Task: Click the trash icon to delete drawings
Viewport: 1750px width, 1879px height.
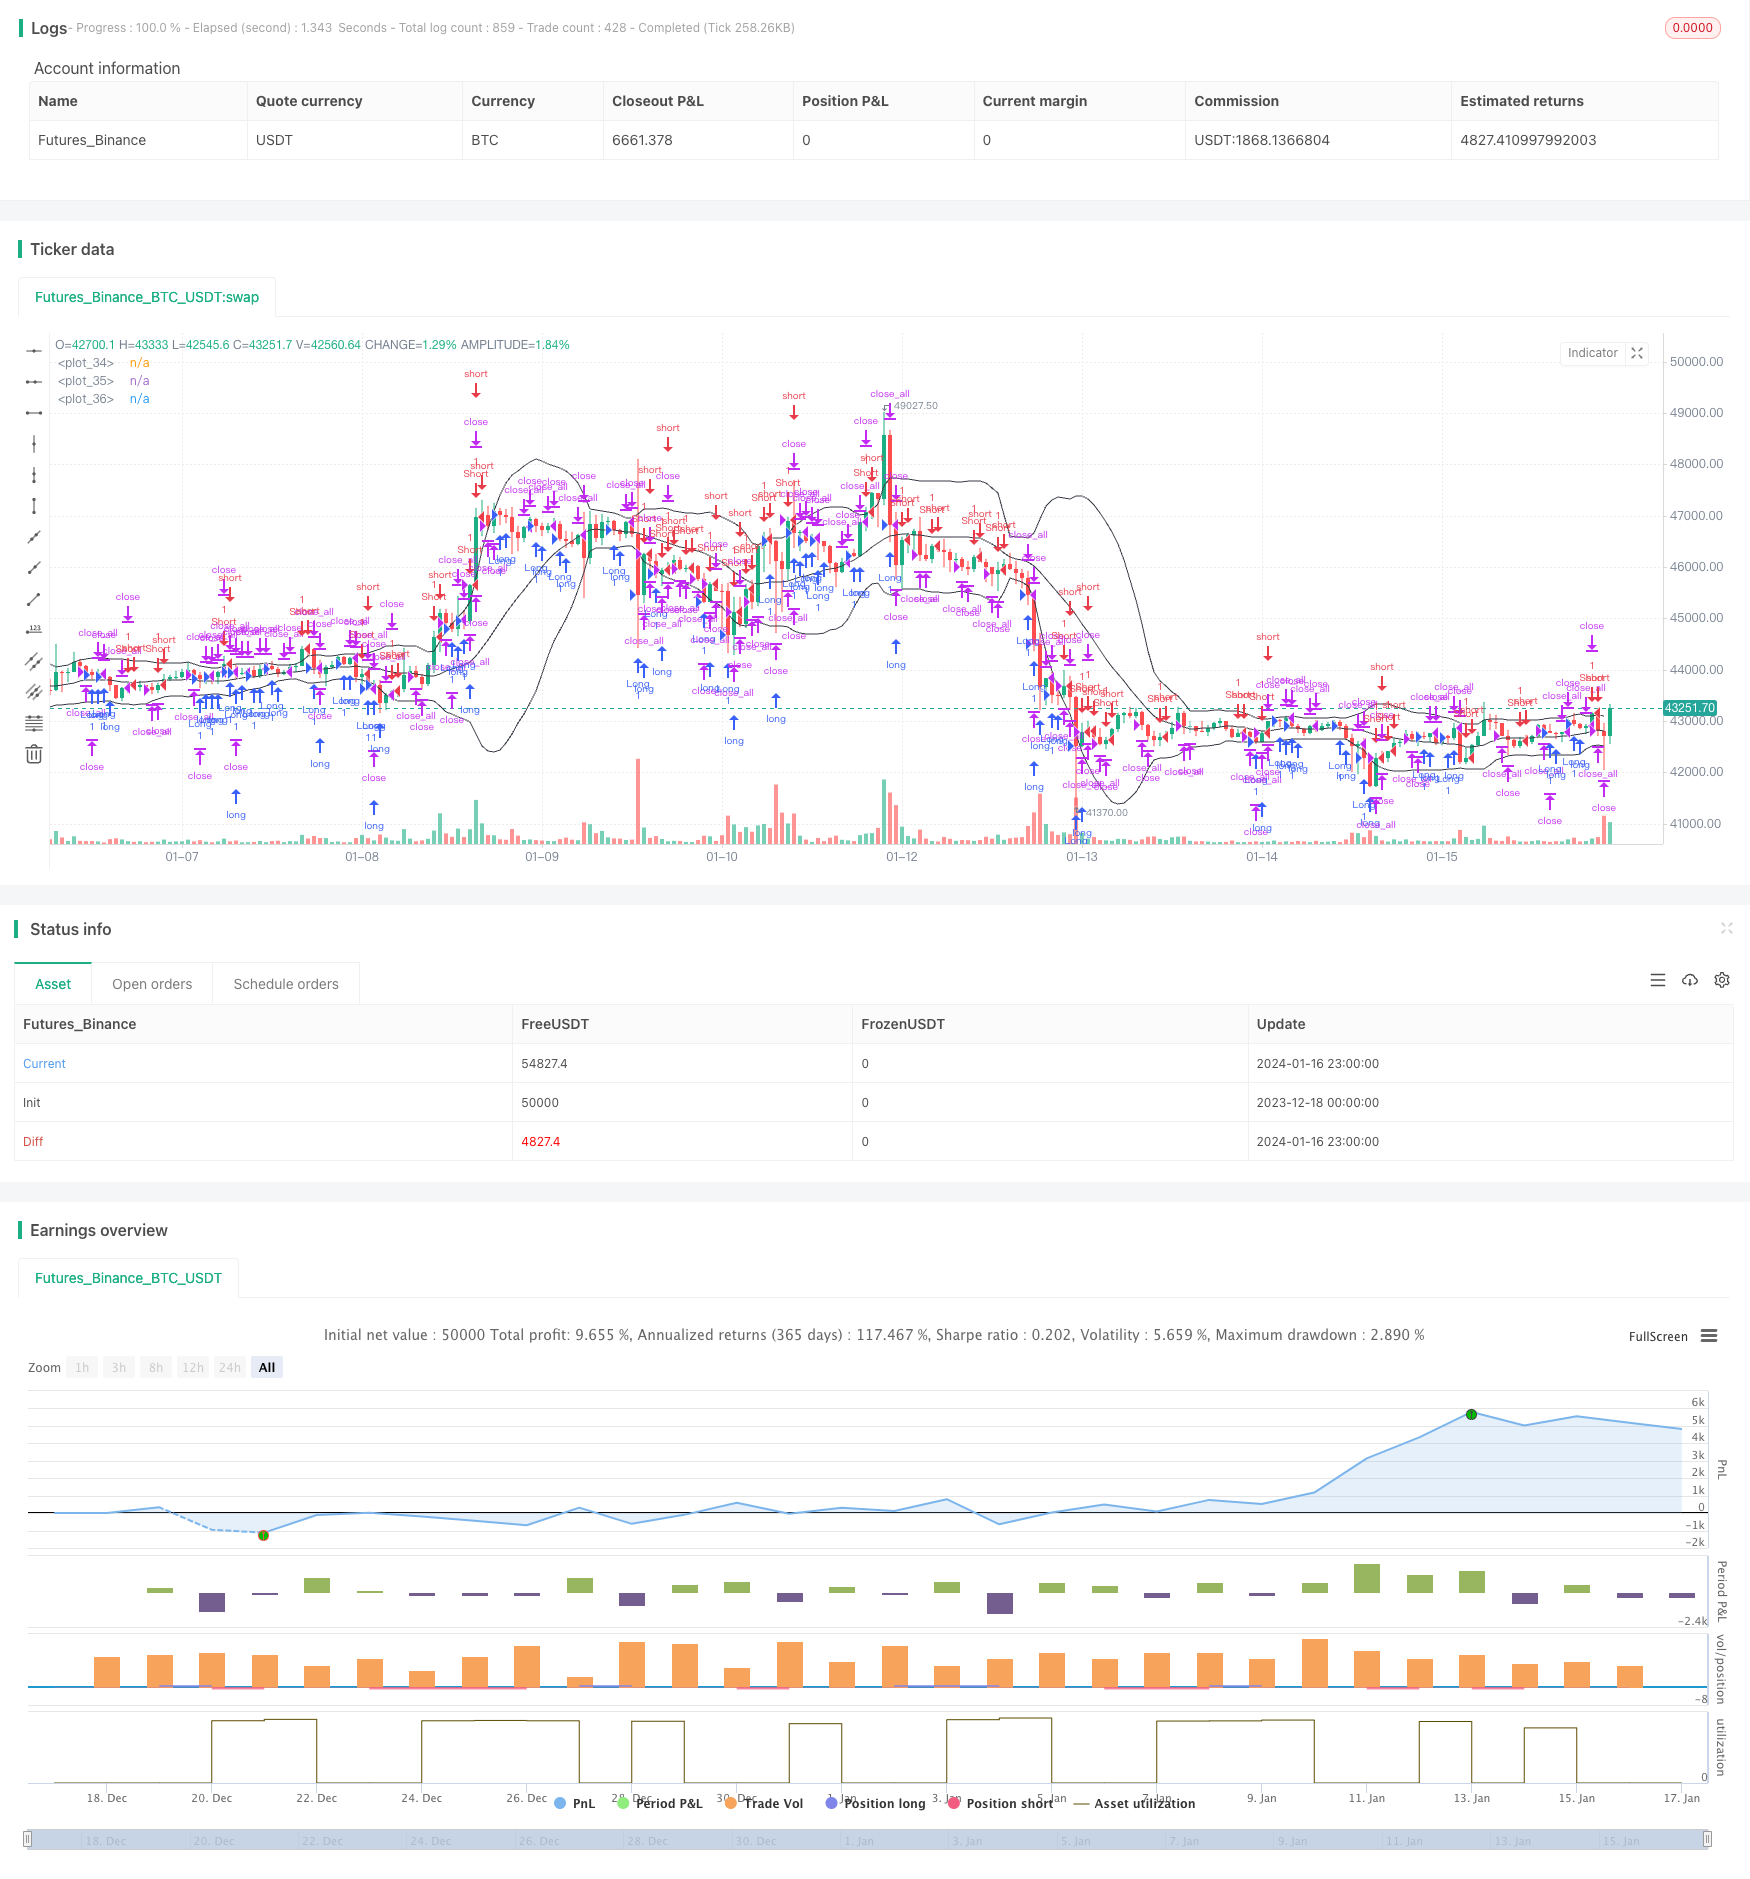Action: click(x=34, y=754)
